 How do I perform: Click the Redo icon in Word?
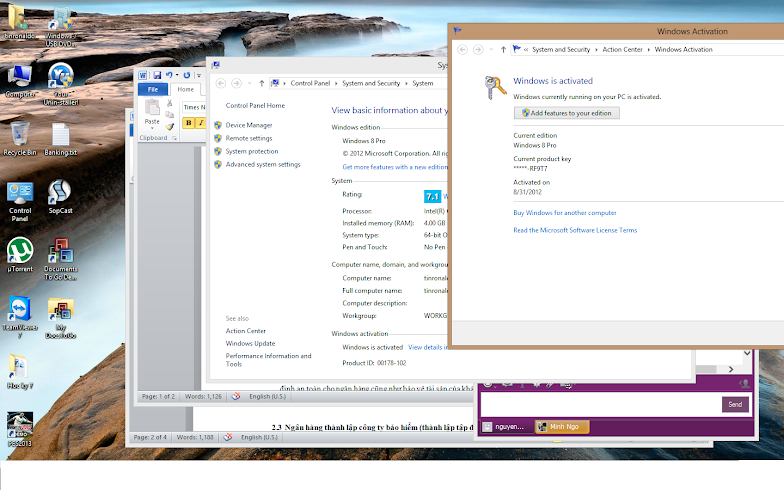coord(186,75)
